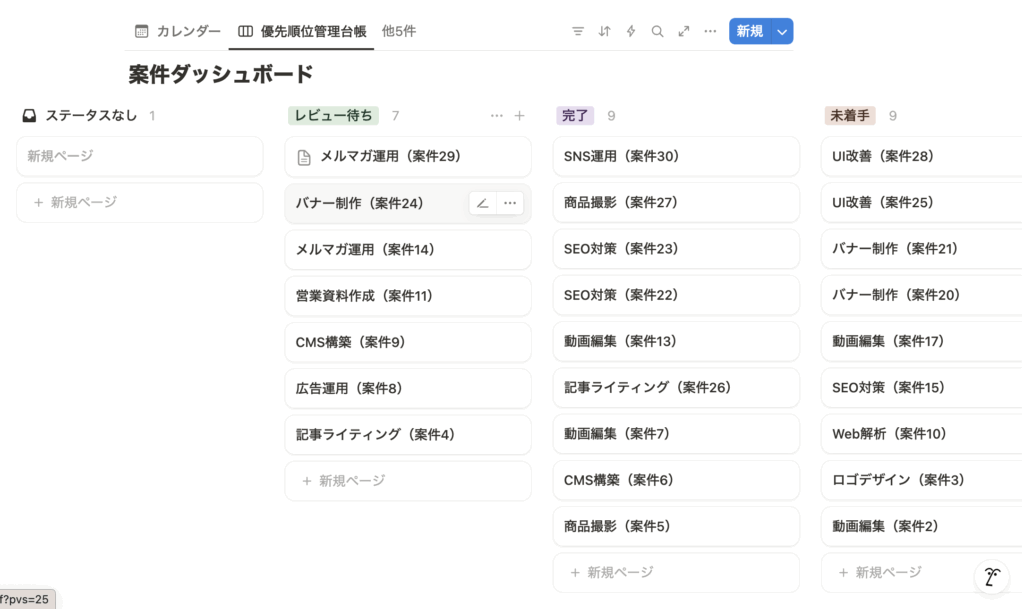
Task: Switch to the カレンダー tab
Action: (x=178, y=31)
